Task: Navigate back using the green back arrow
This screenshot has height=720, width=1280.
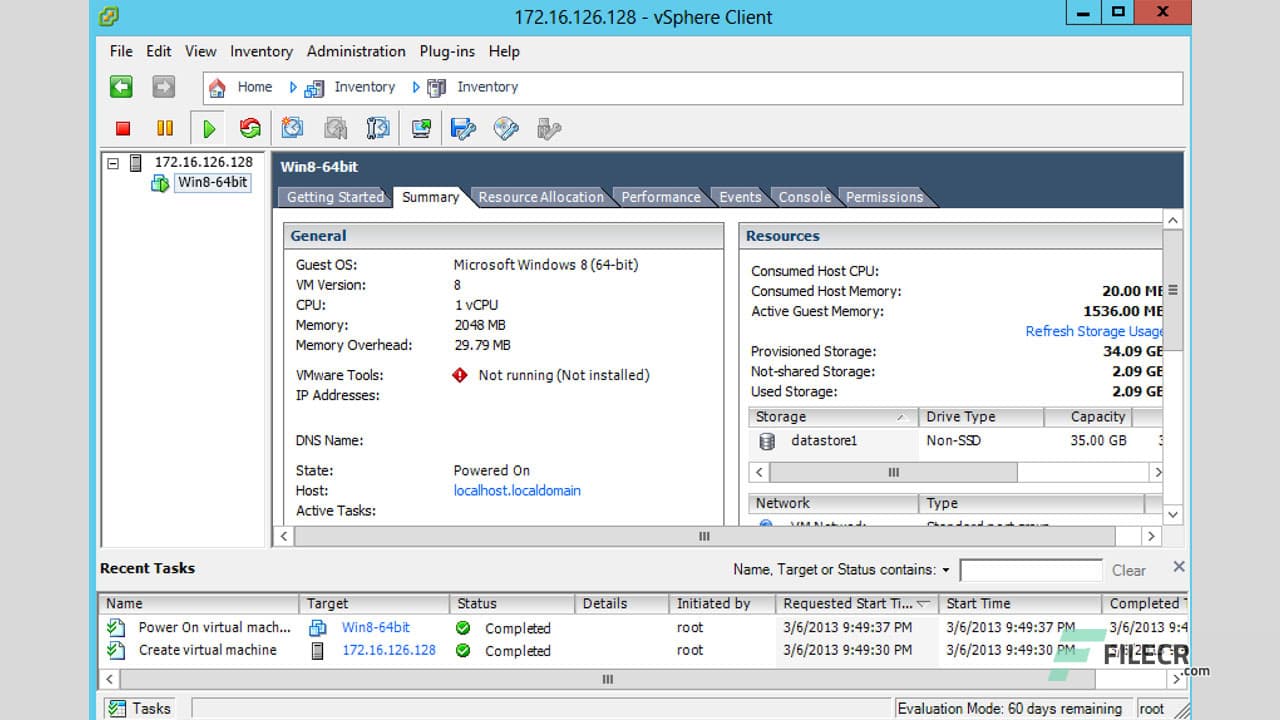Action: tap(119, 87)
